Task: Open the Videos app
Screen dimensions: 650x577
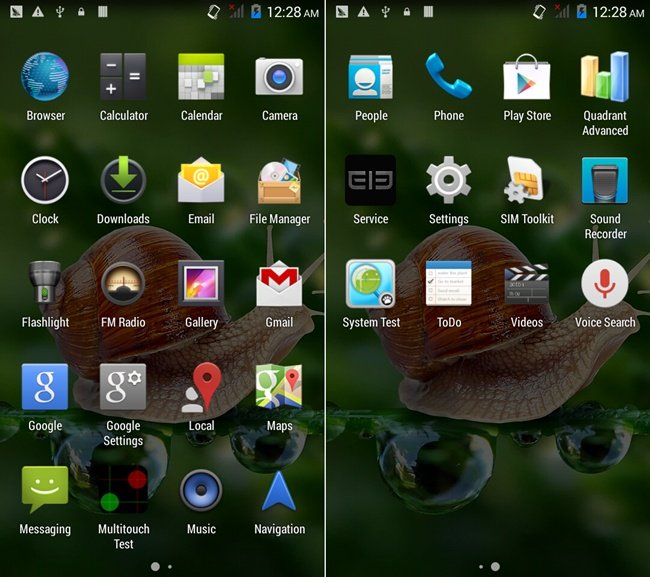Action: pos(526,283)
